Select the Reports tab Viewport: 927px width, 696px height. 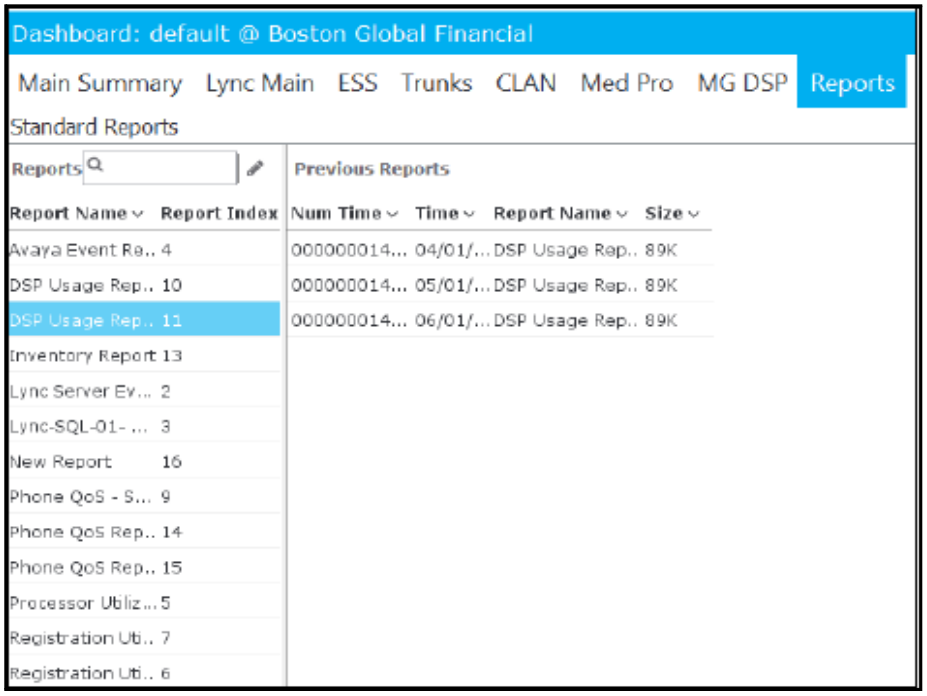pyautogui.click(x=852, y=82)
